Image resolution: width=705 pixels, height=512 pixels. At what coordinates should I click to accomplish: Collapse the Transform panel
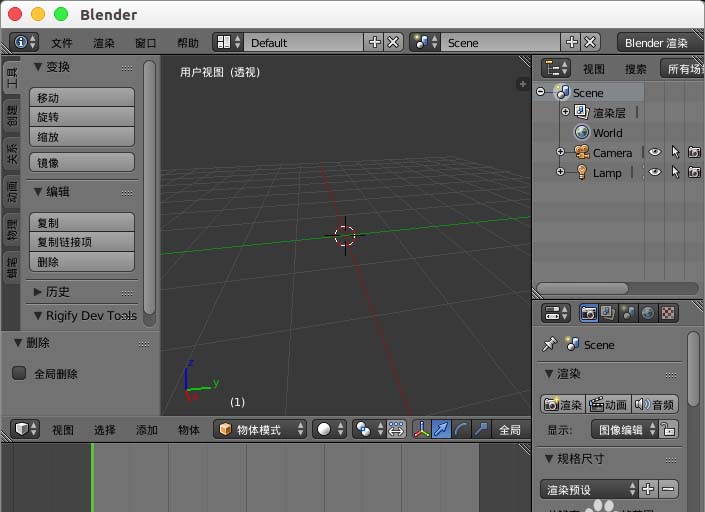tap(38, 67)
